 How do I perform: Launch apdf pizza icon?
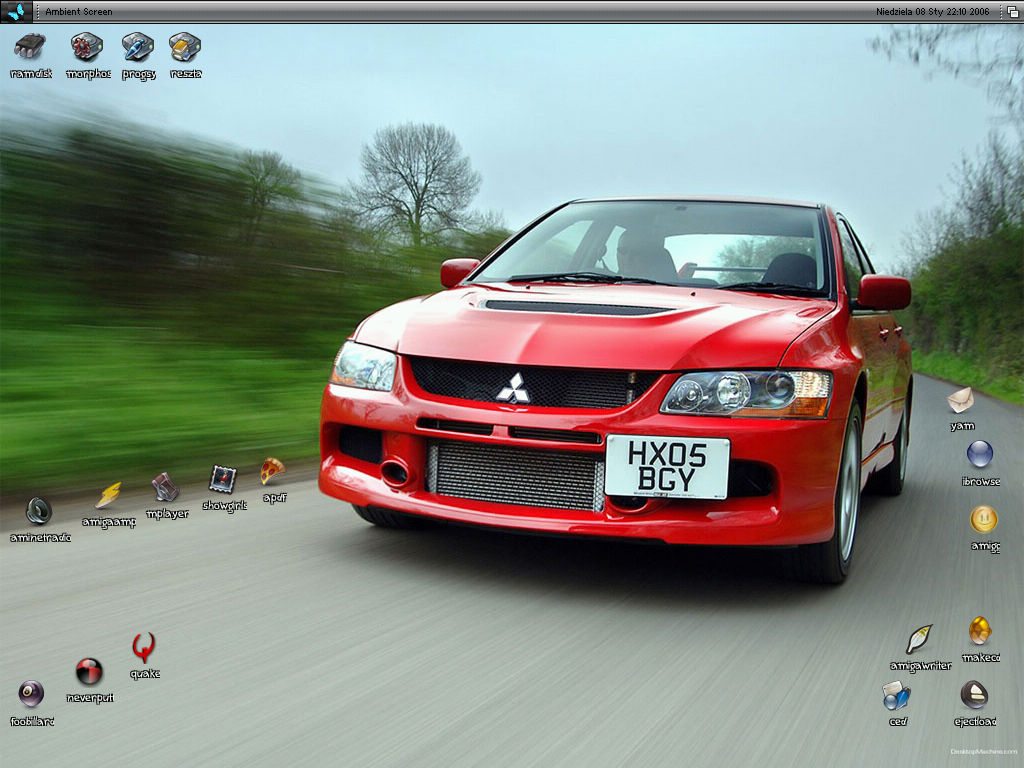[x=273, y=471]
